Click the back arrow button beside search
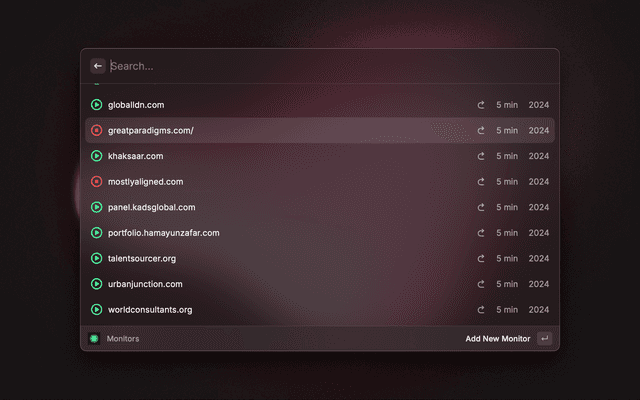 98,66
